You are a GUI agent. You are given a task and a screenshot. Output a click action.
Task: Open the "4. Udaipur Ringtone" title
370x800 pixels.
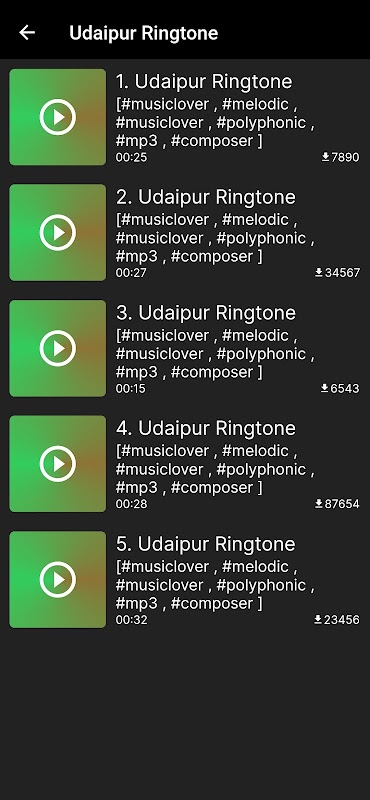[206, 428]
